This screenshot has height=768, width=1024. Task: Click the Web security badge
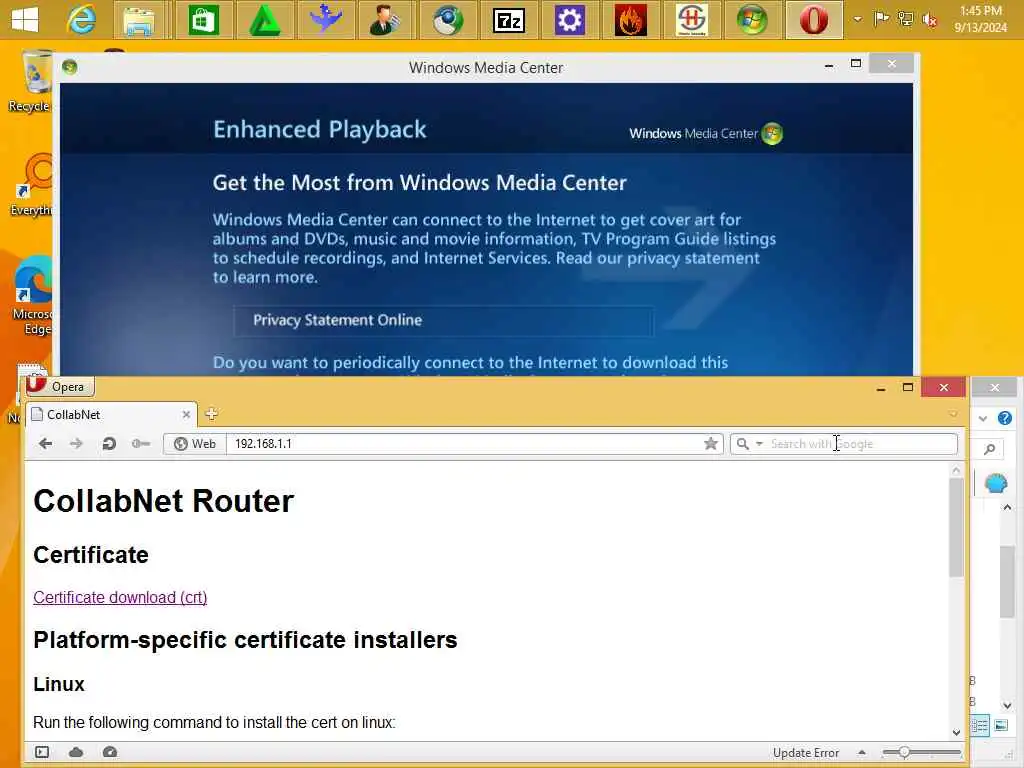(195, 444)
